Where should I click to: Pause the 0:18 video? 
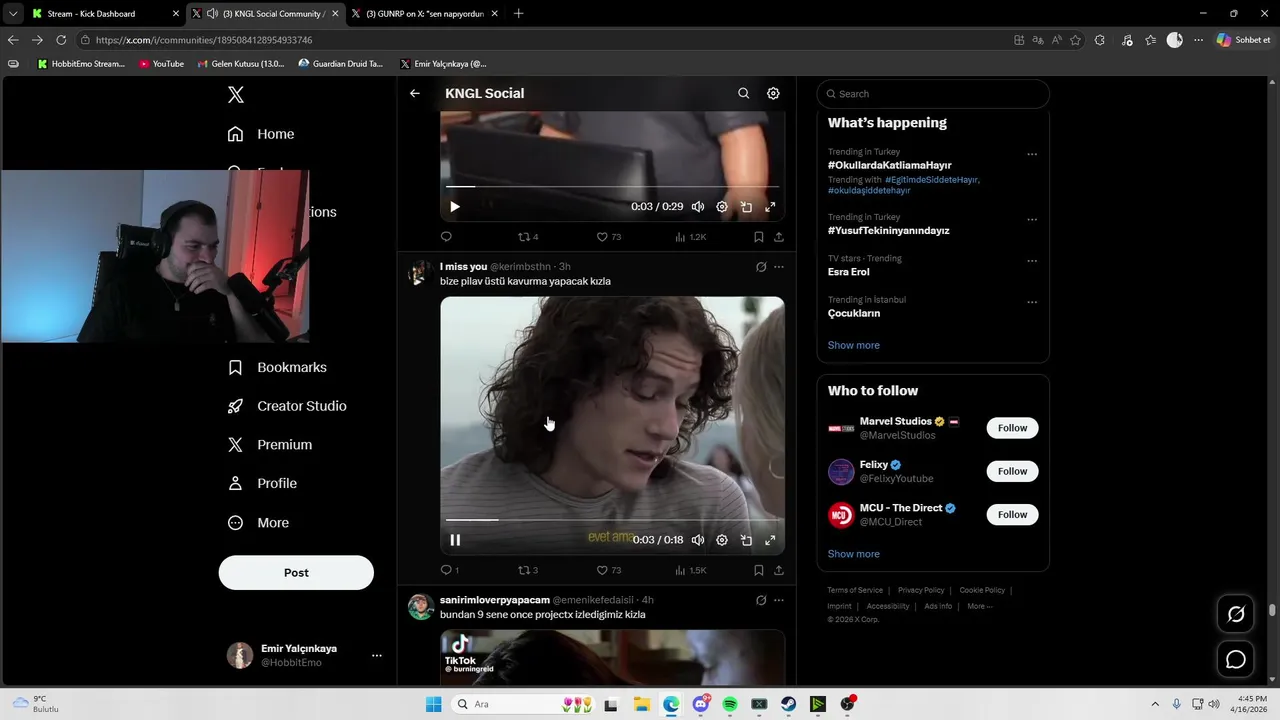[x=455, y=540]
